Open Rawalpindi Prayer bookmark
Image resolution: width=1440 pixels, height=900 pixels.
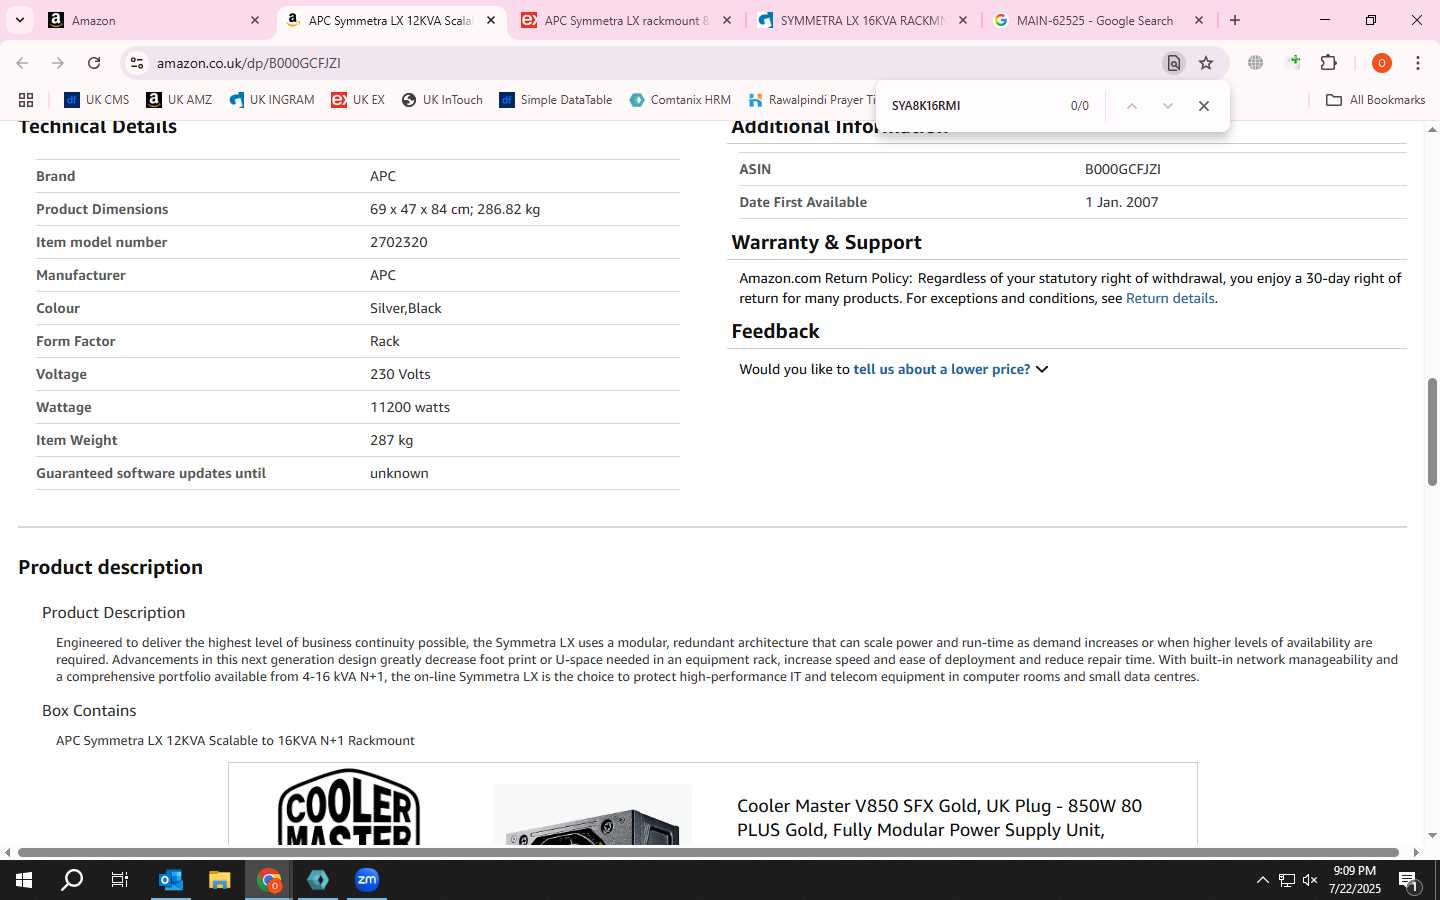point(812,100)
